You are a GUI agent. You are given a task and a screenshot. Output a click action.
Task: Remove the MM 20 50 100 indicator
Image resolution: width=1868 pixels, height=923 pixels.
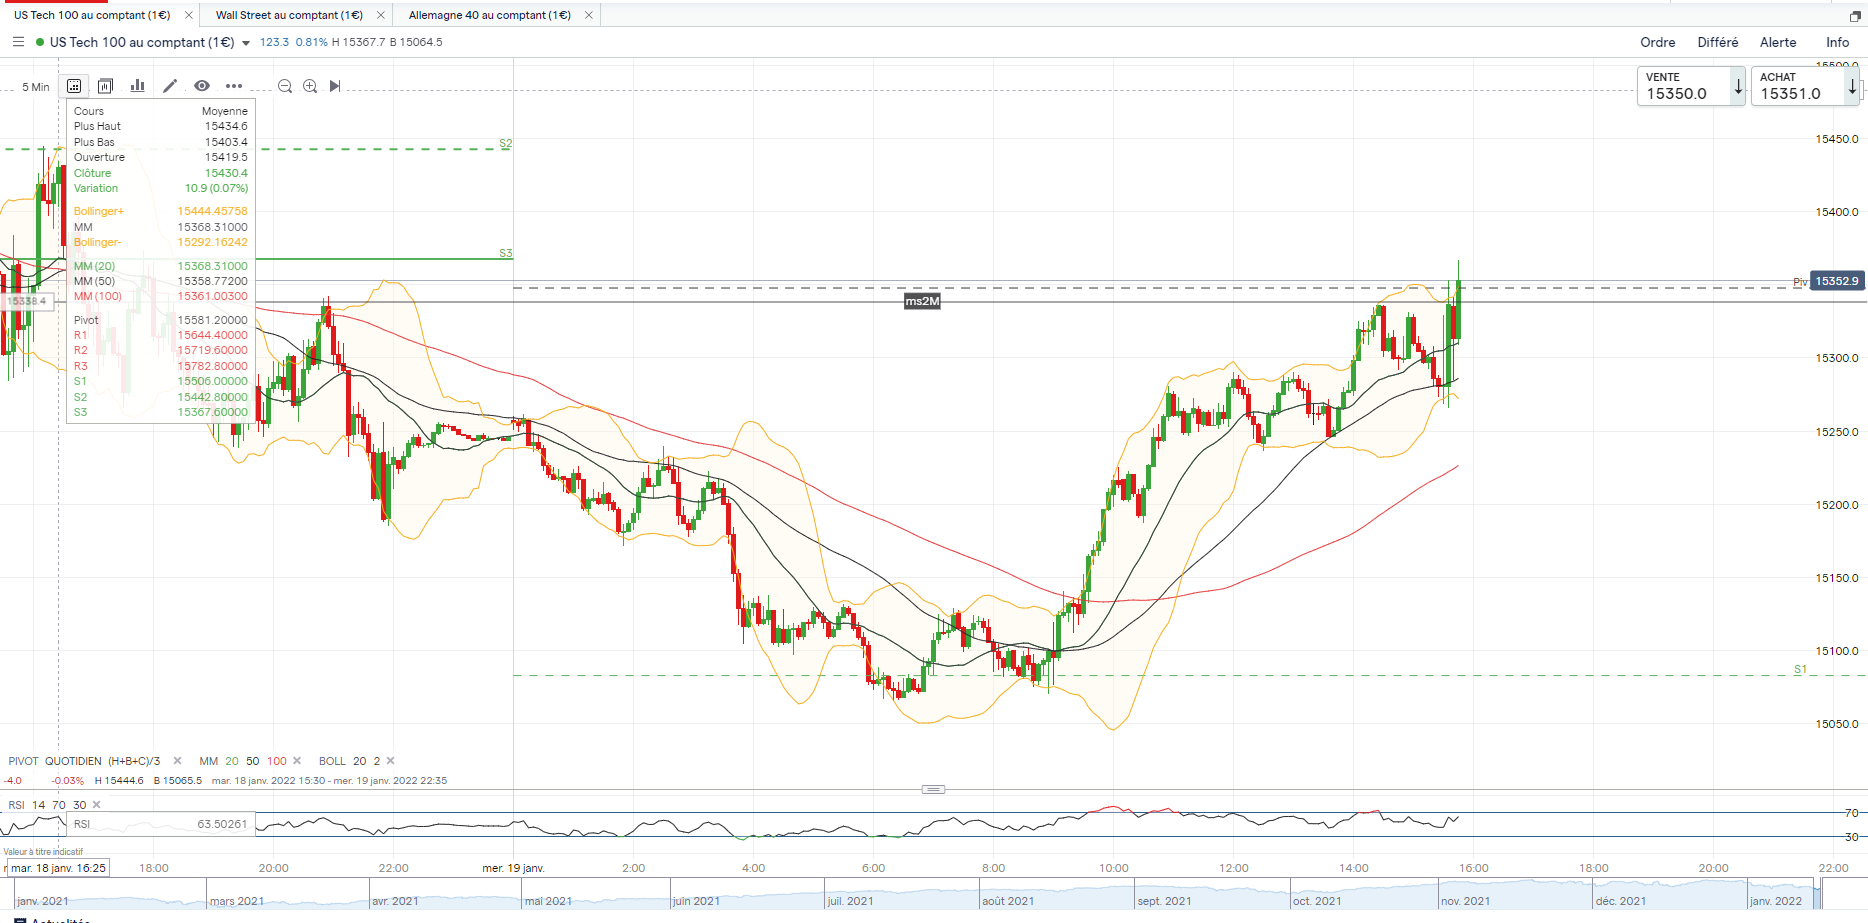pos(297,761)
